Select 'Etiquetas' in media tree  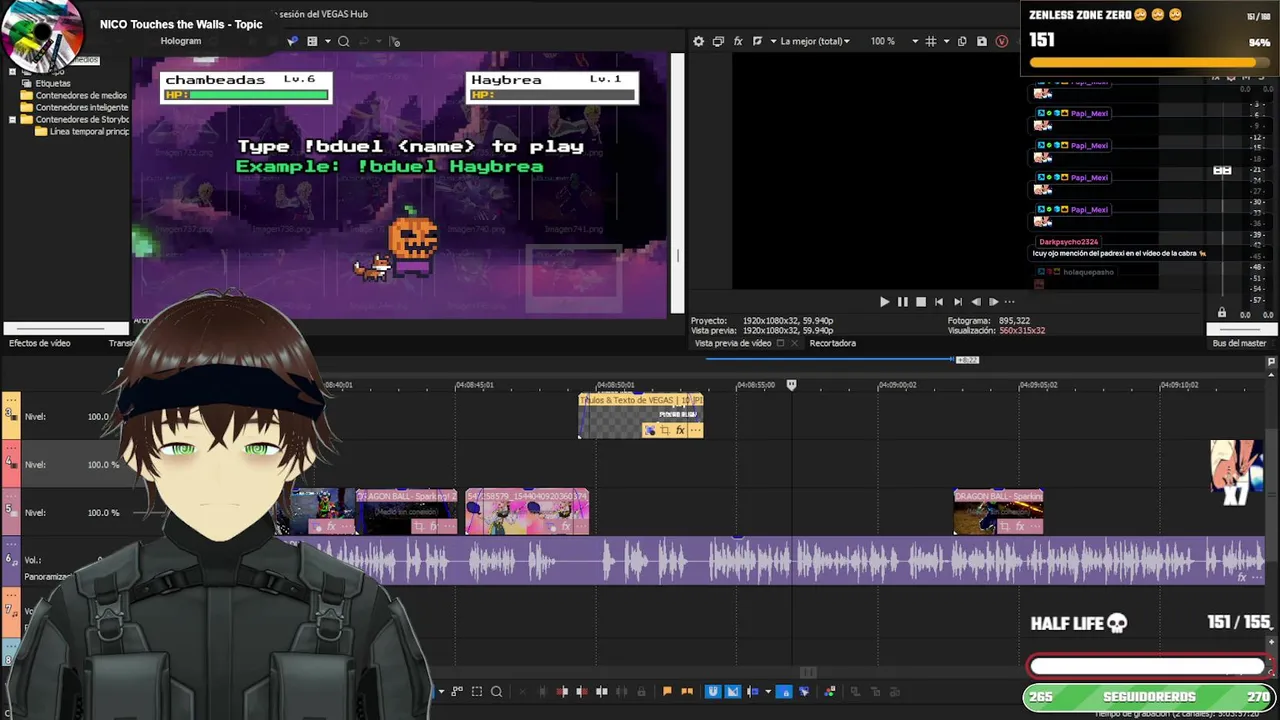coord(53,83)
